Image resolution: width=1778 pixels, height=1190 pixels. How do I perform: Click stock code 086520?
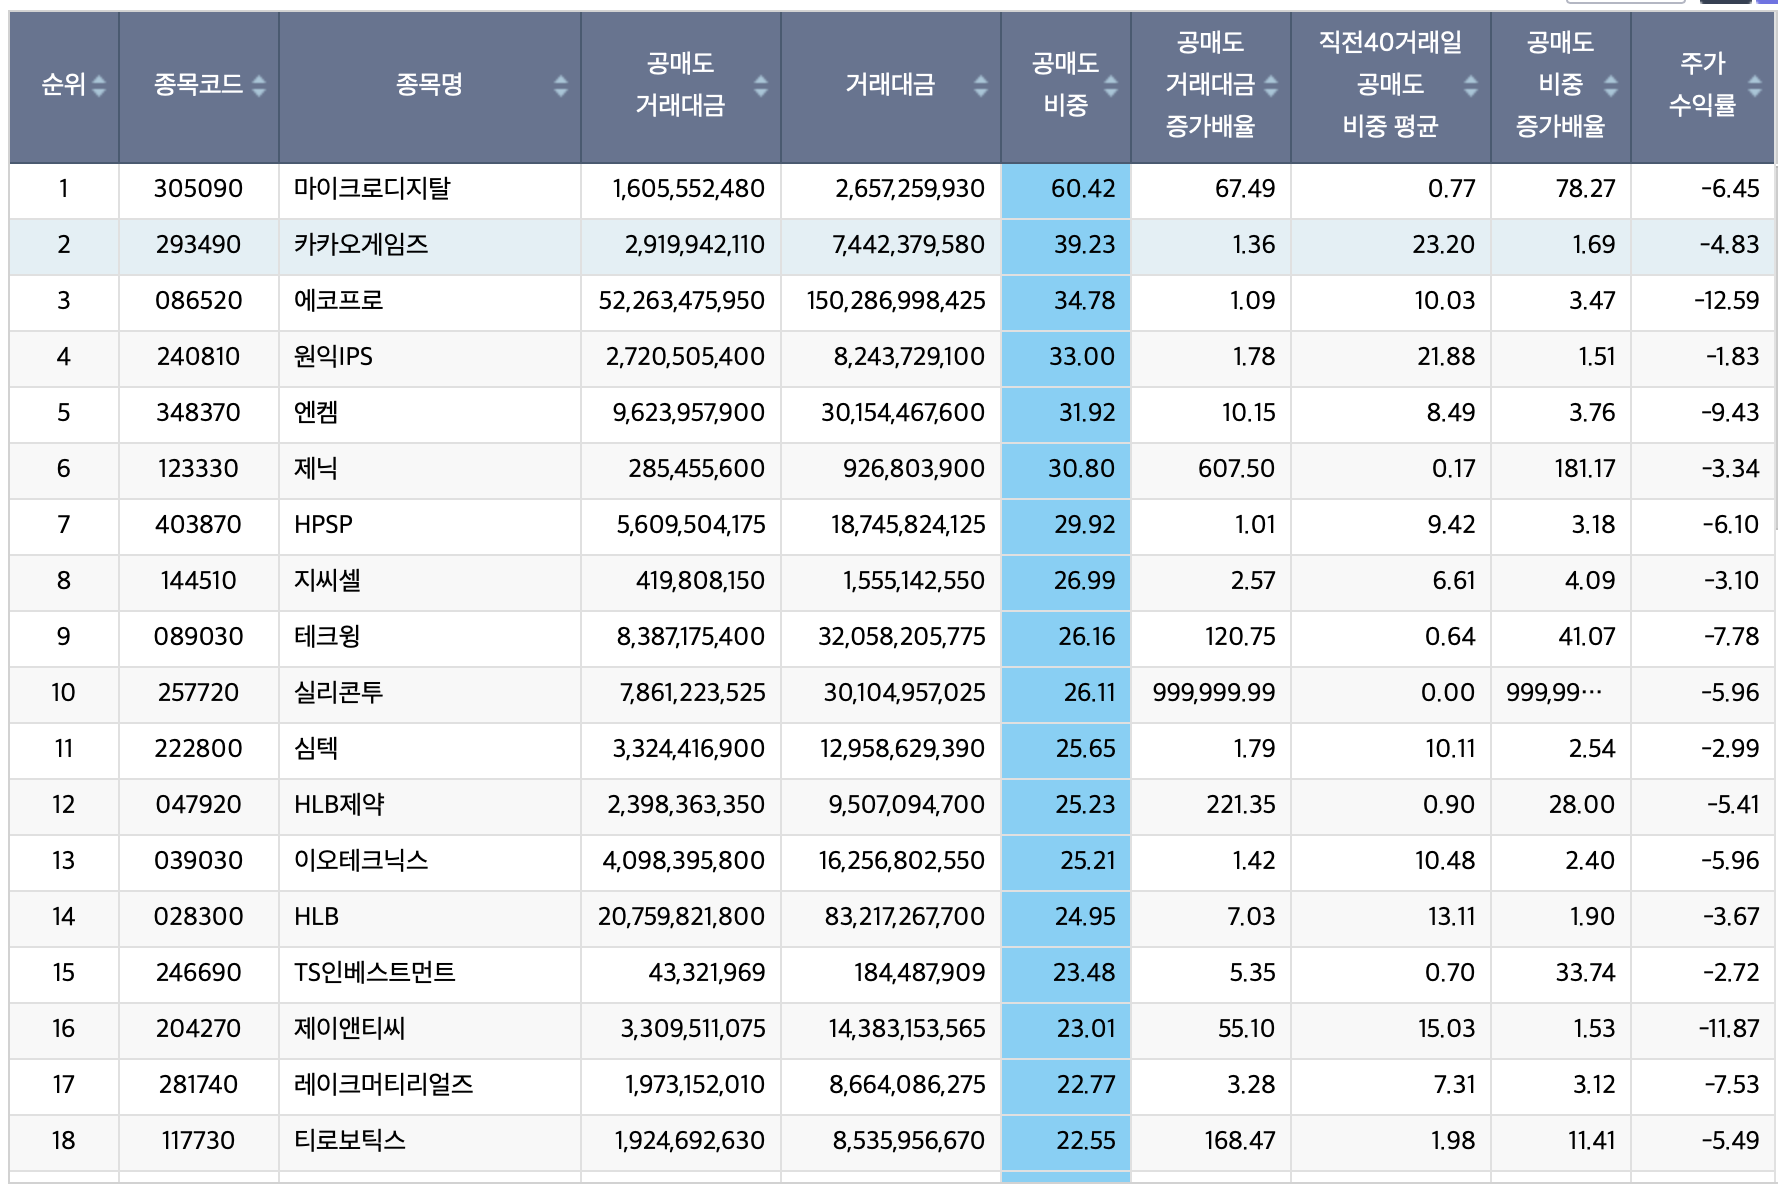(x=198, y=300)
